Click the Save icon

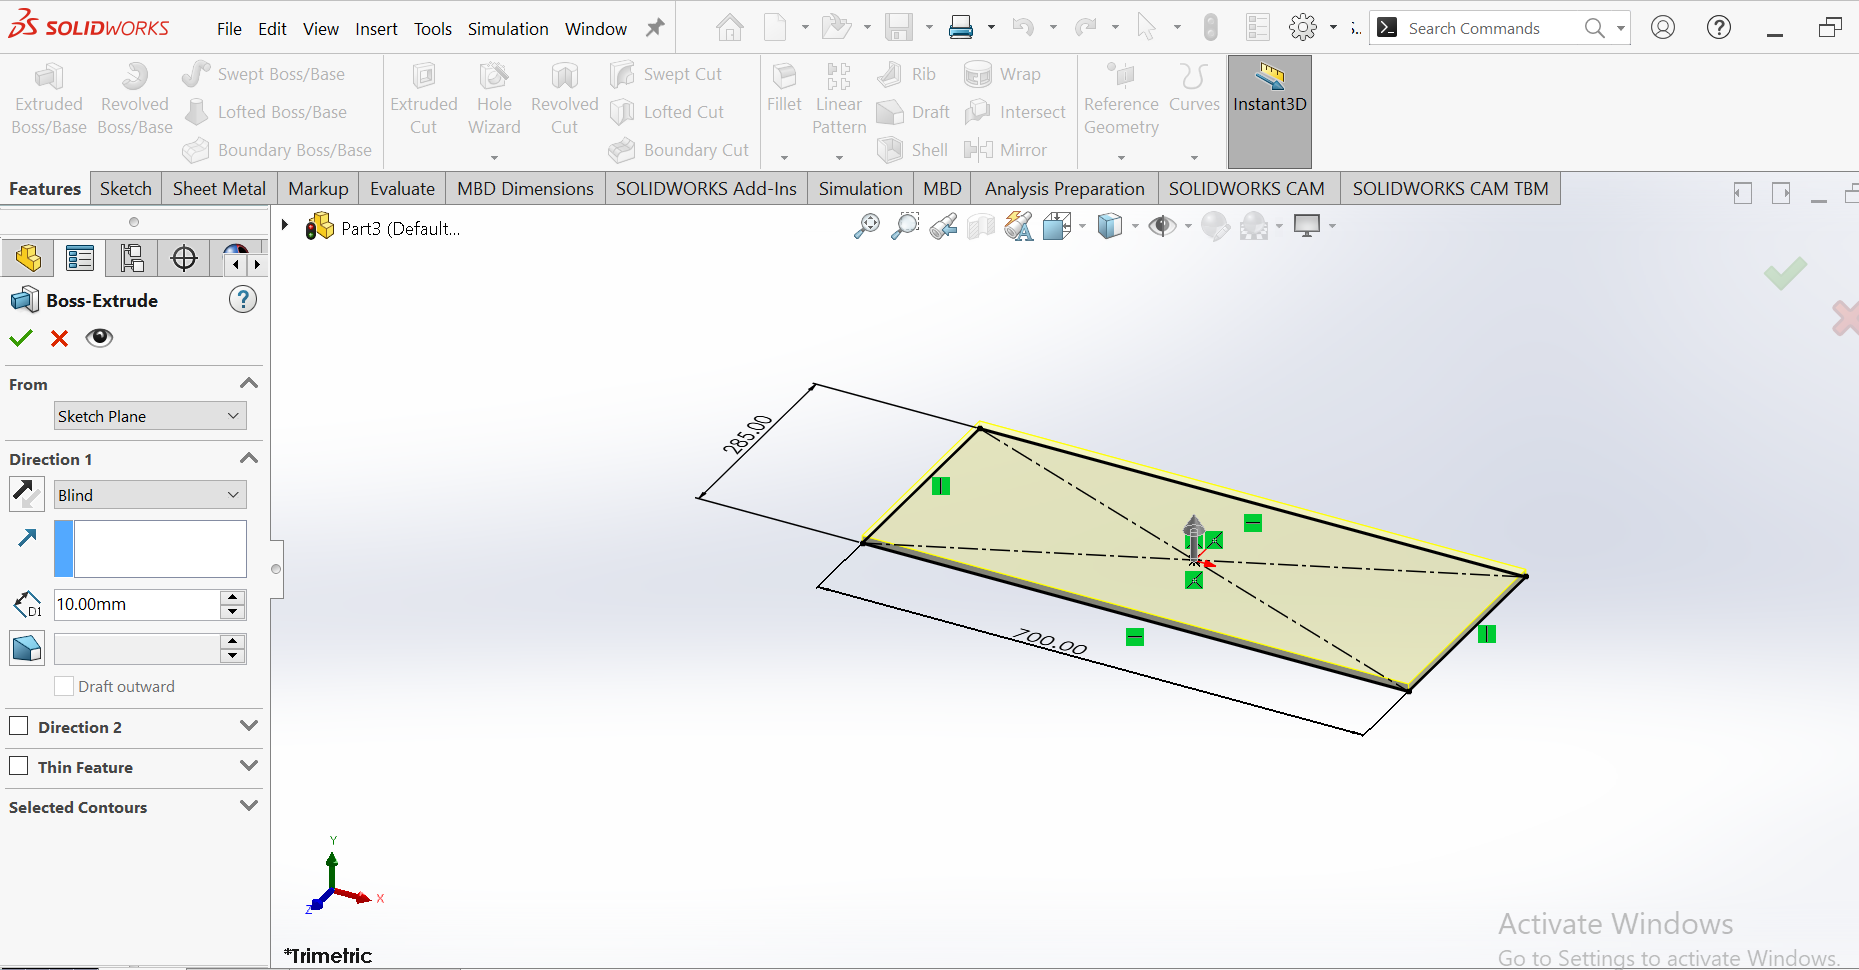coord(899,27)
